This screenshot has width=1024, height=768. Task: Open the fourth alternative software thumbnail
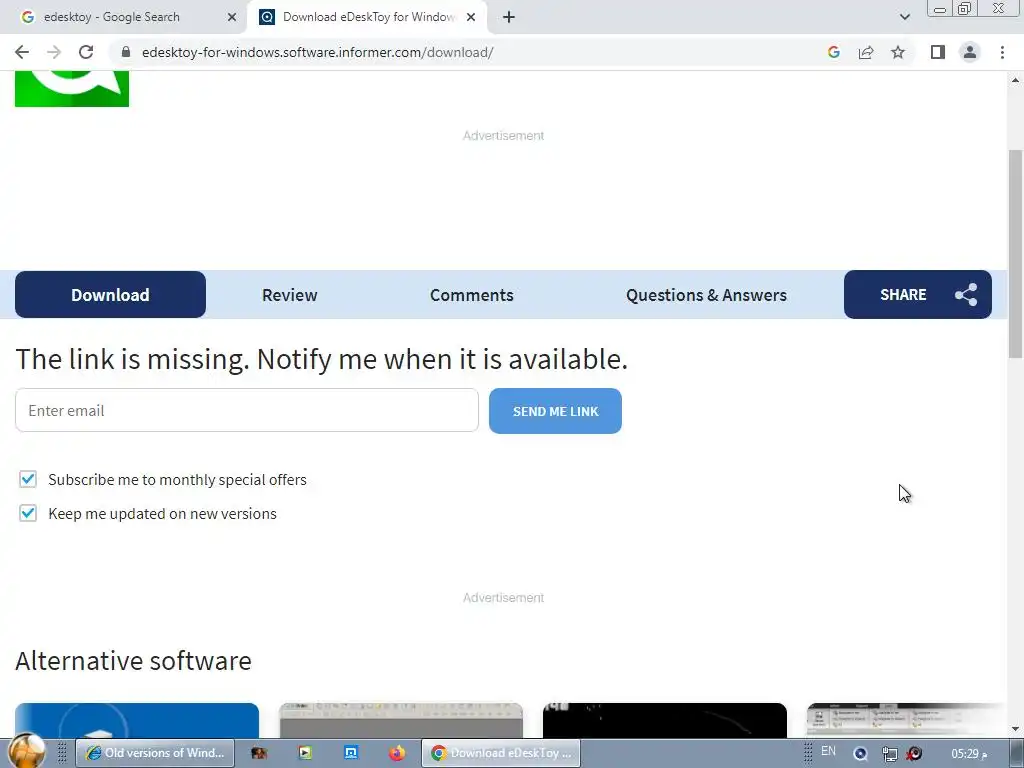coord(906,720)
